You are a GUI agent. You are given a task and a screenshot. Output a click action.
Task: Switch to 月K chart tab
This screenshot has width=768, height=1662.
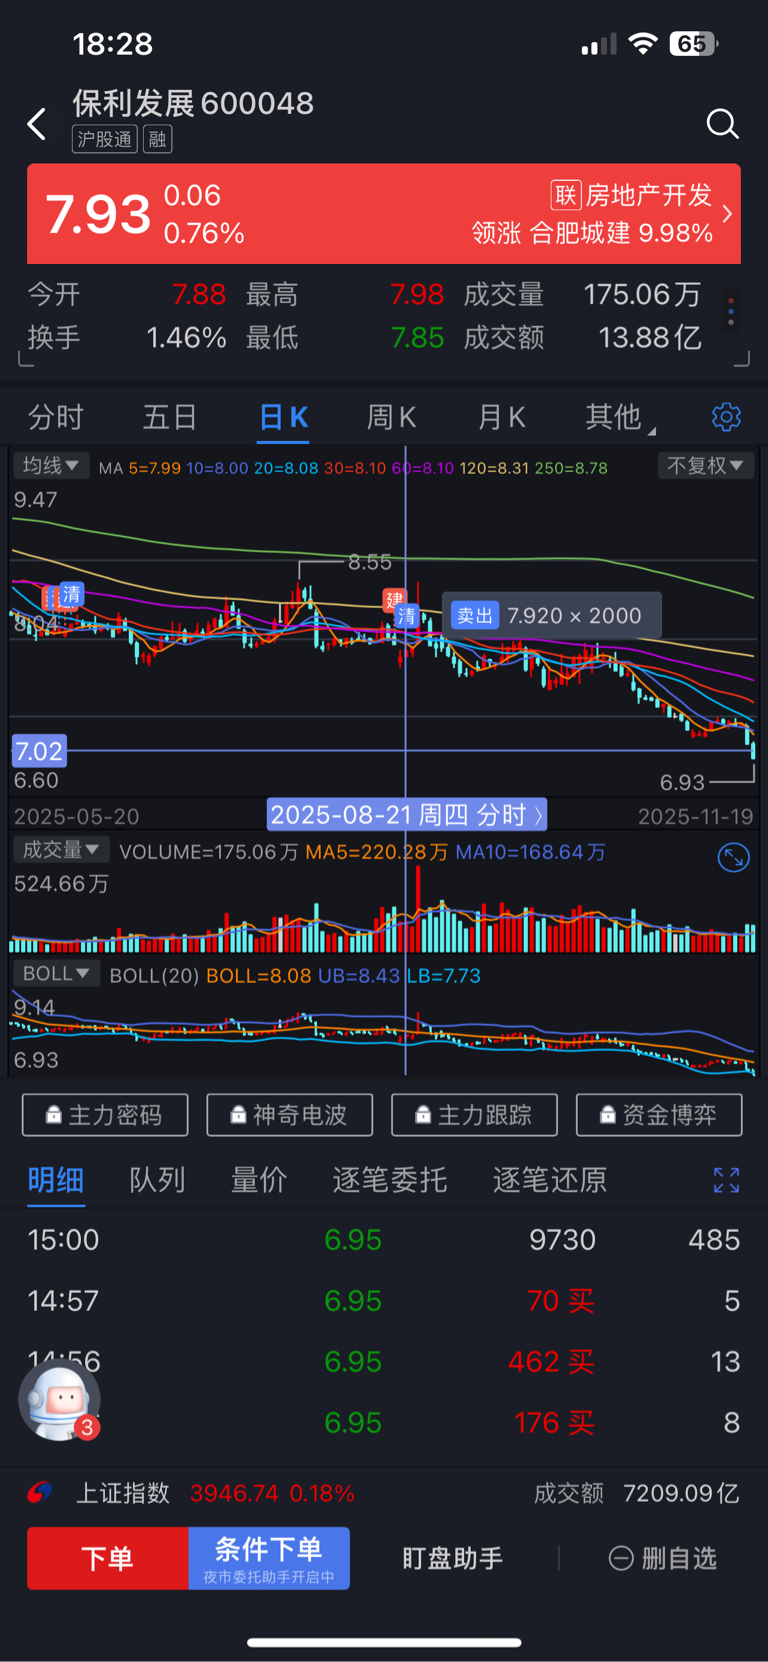click(x=502, y=417)
